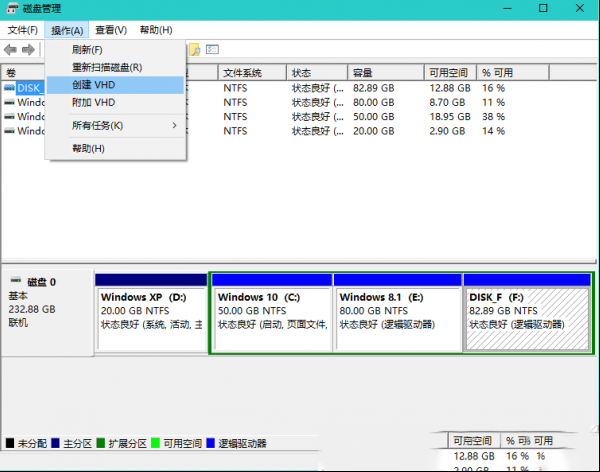Viewport: 600px width, 472px height.
Task: Click the green 扩展分区 legend swatch
Action: pyautogui.click(x=101, y=443)
